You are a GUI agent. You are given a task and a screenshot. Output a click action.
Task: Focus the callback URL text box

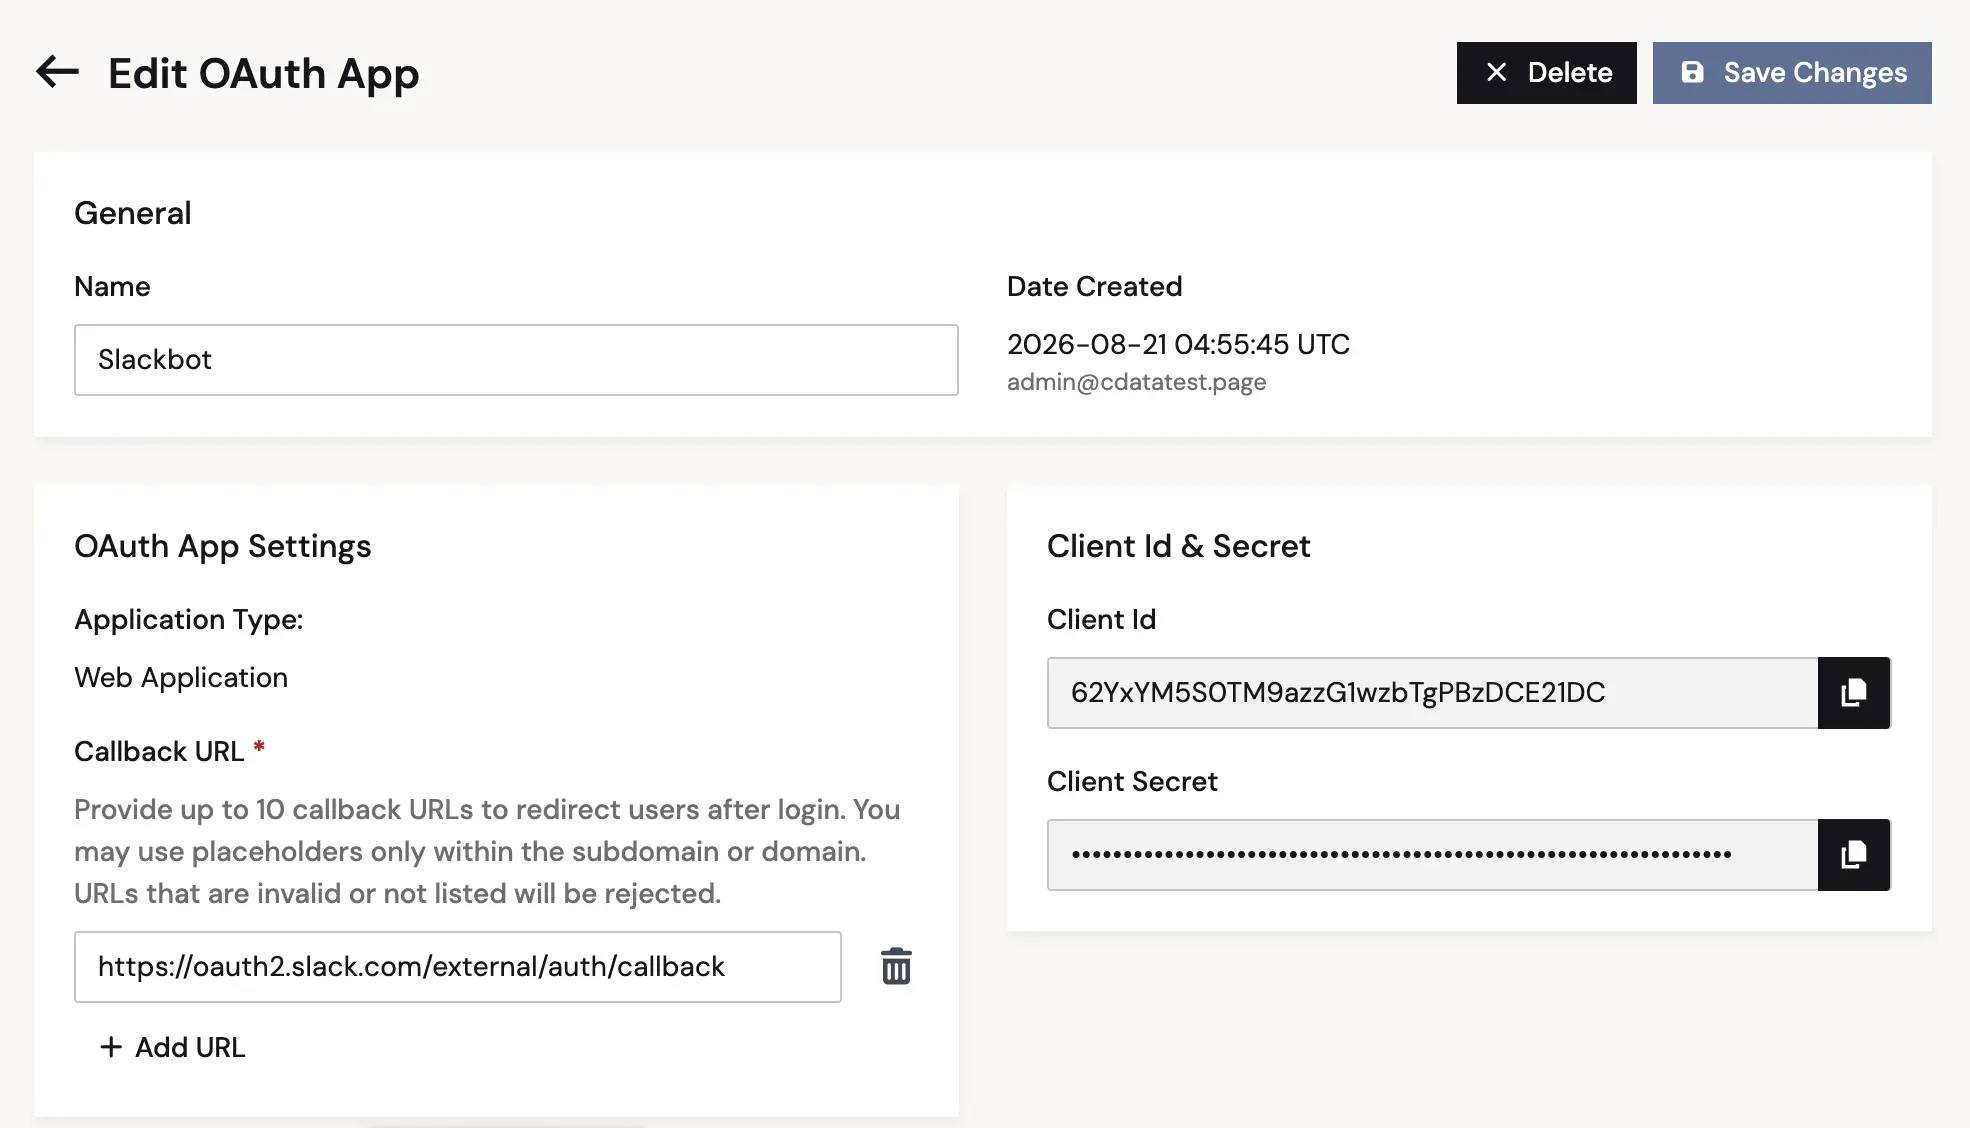tap(458, 967)
